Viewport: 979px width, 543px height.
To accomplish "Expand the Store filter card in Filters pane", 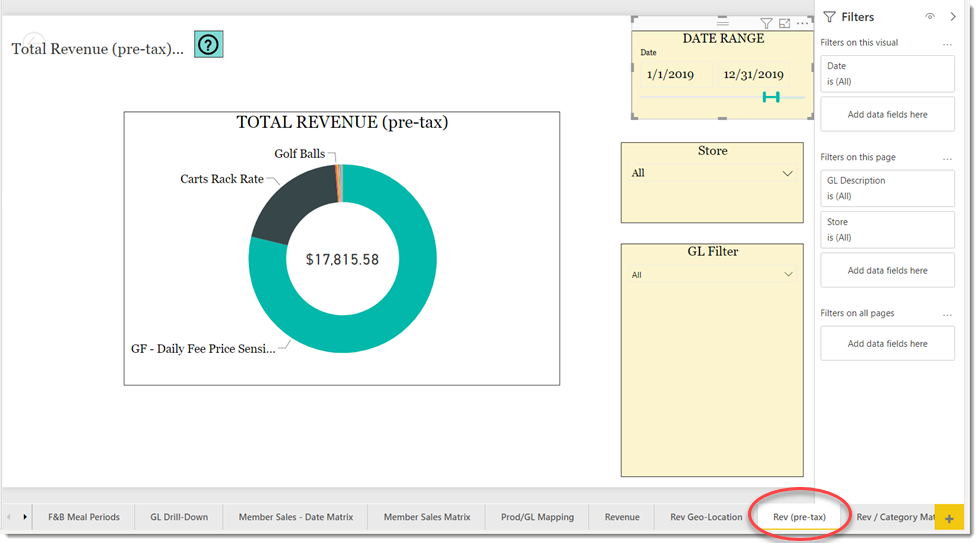I will click(887, 230).
